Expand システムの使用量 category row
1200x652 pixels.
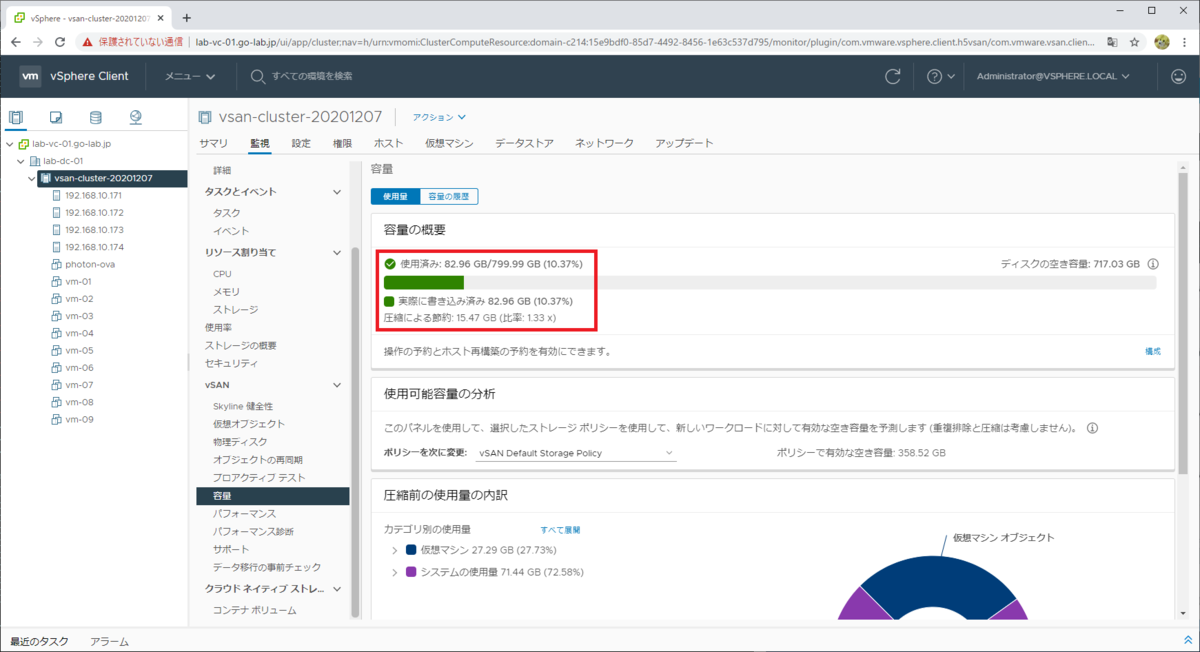tap(394, 572)
